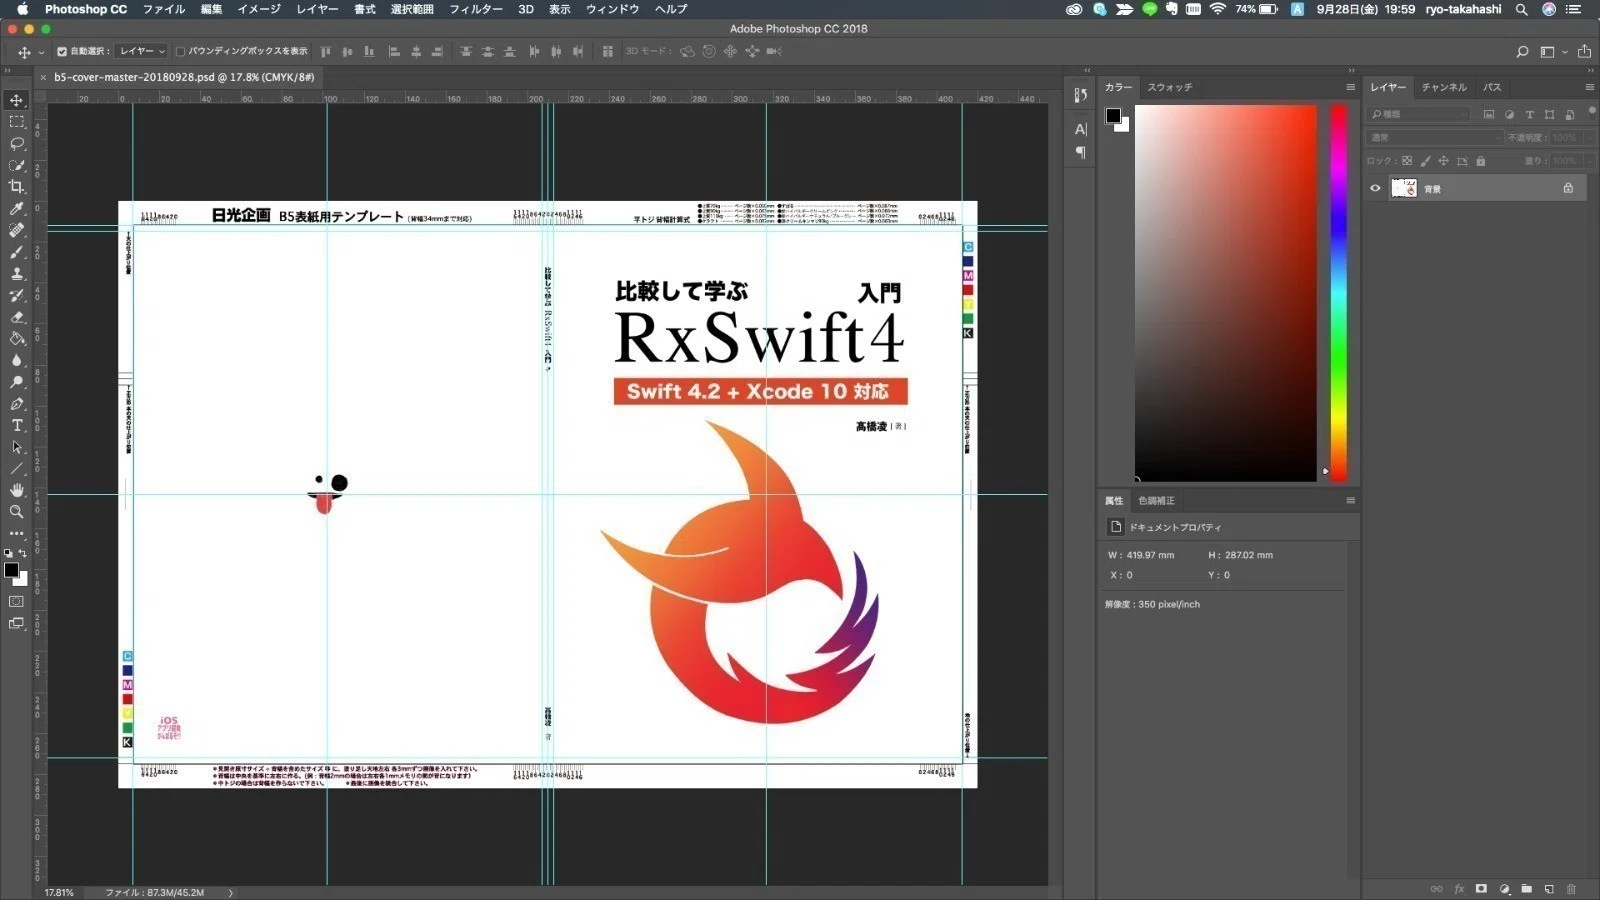The image size is (1600, 900).
Task: Select the Hand tool
Action: (17, 490)
